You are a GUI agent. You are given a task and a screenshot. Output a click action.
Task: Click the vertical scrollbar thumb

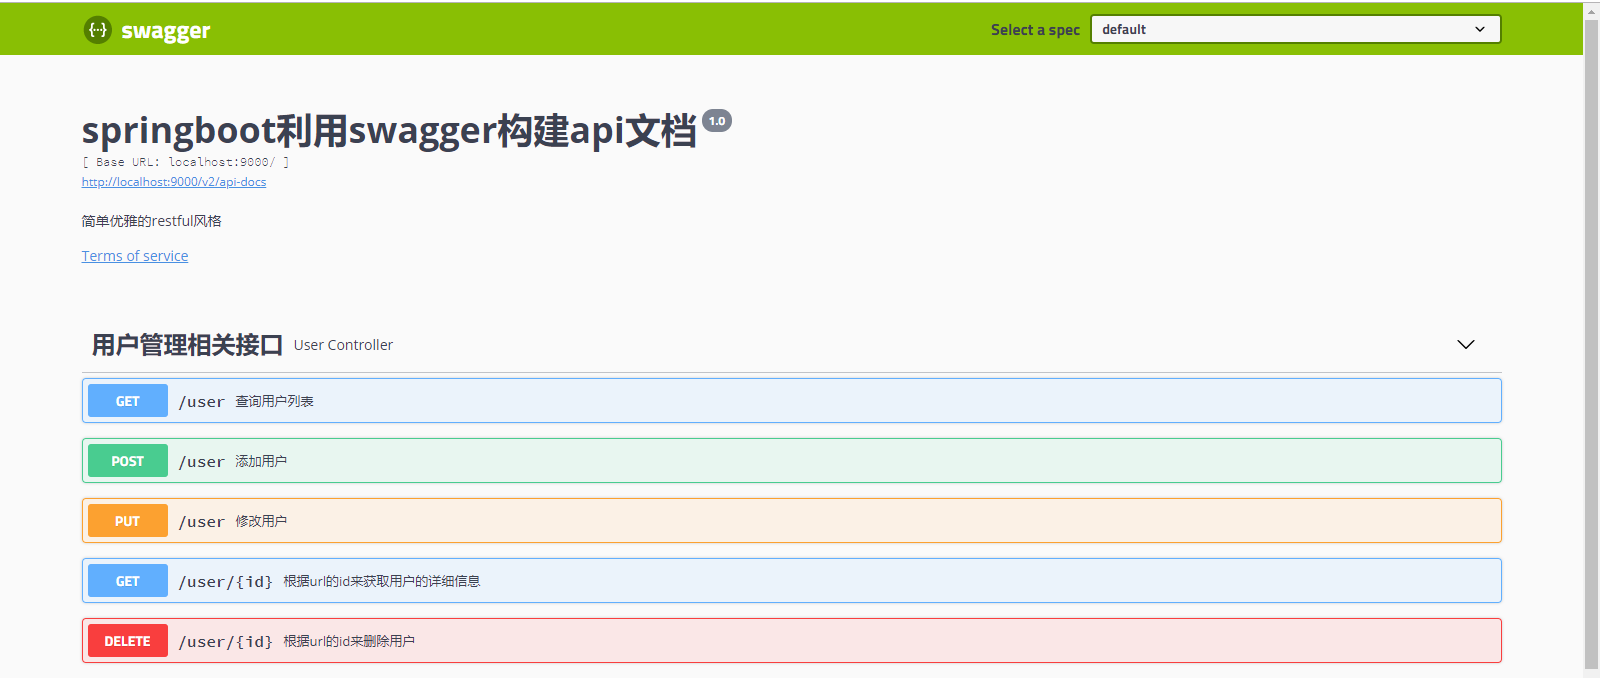pyautogui.click(x=1591, y=344)
